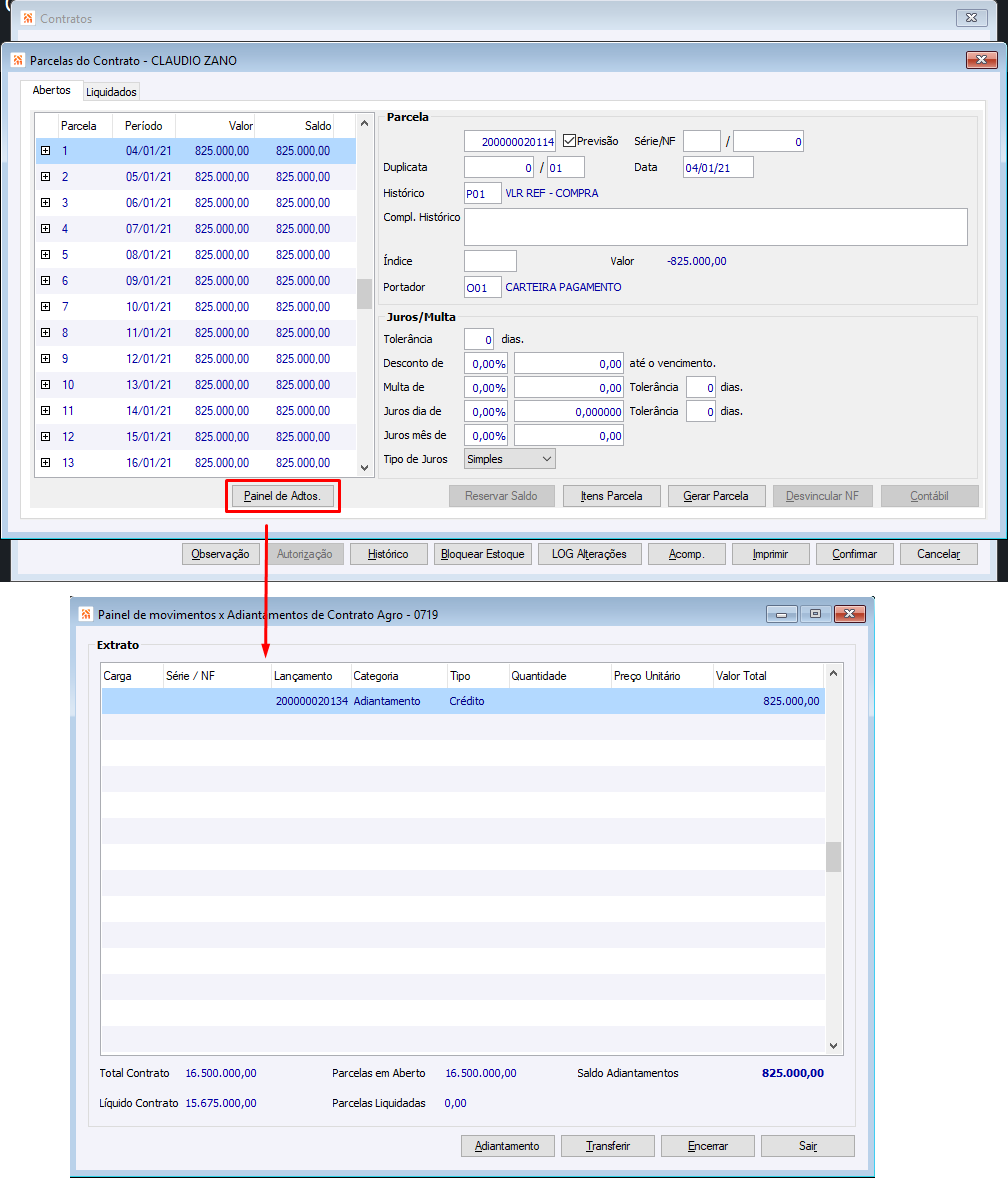The image size is (1008, 1178).
Task: Click Histórico button in Contratos window
Action: (x=388, y=554)
